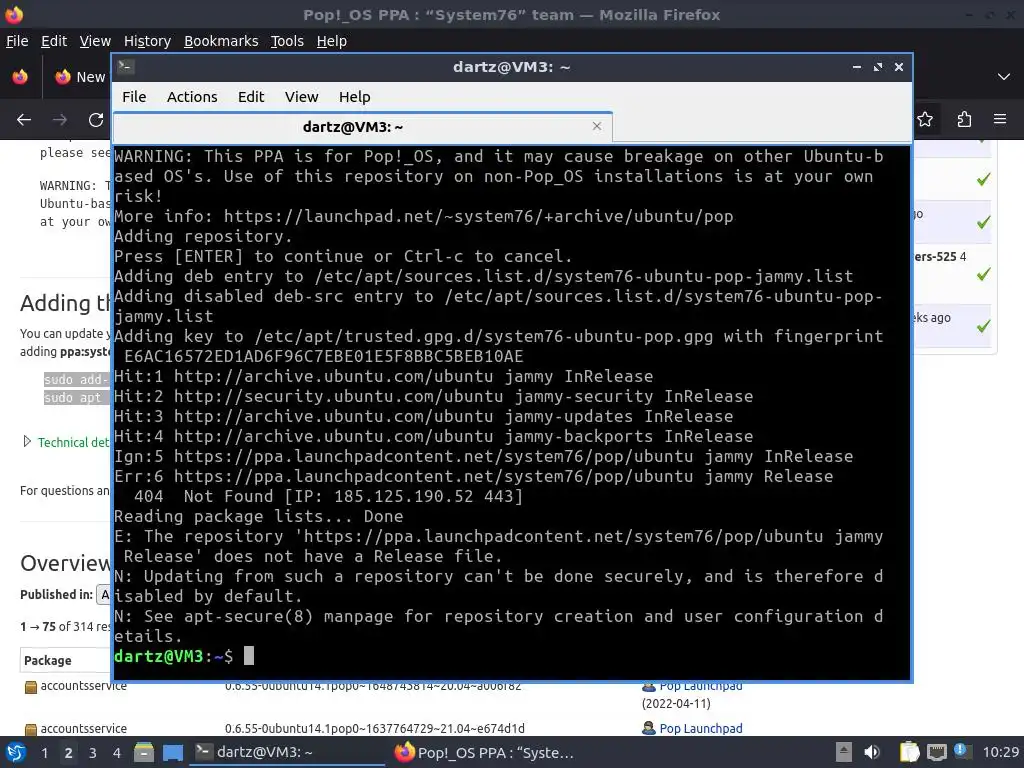Click the key fingerprint E6AC16572ED1AD6F96C7EBE01E5F8BBC5BEB10AE text
1024x768 pixels.
tap(324, 357)
